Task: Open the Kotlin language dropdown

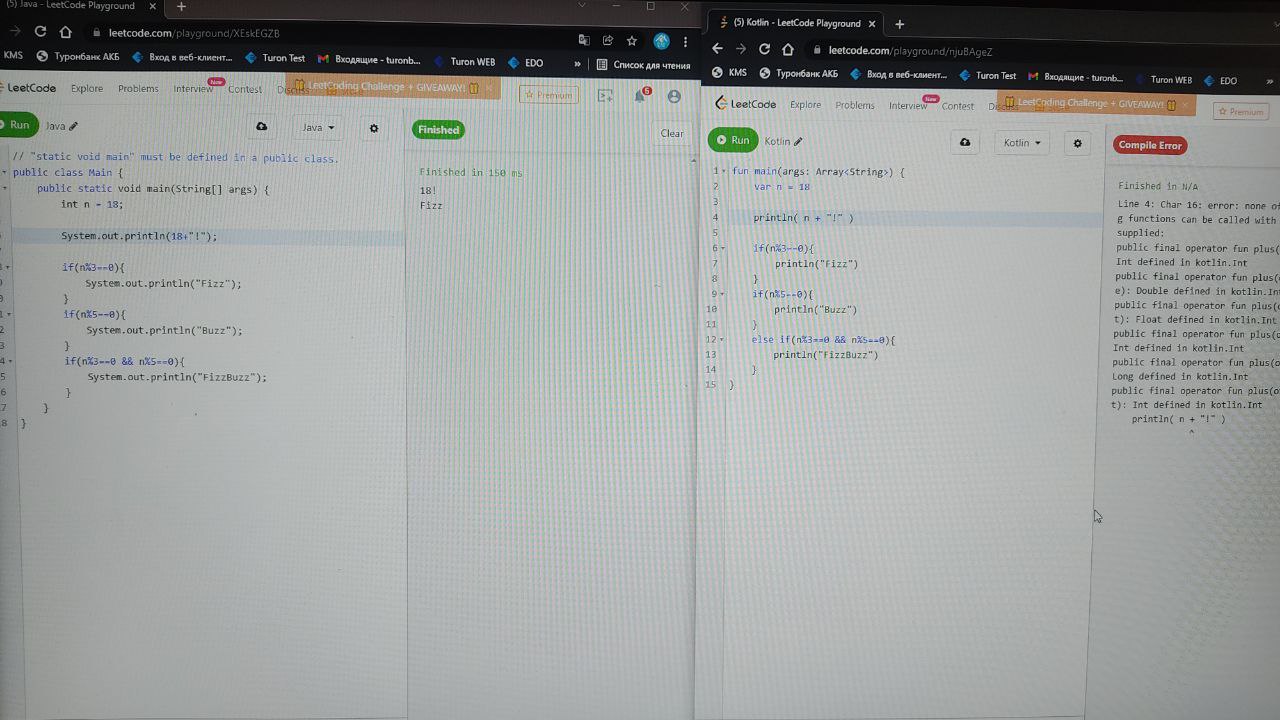Action: pyautogui.click(x=1022, y=143)
